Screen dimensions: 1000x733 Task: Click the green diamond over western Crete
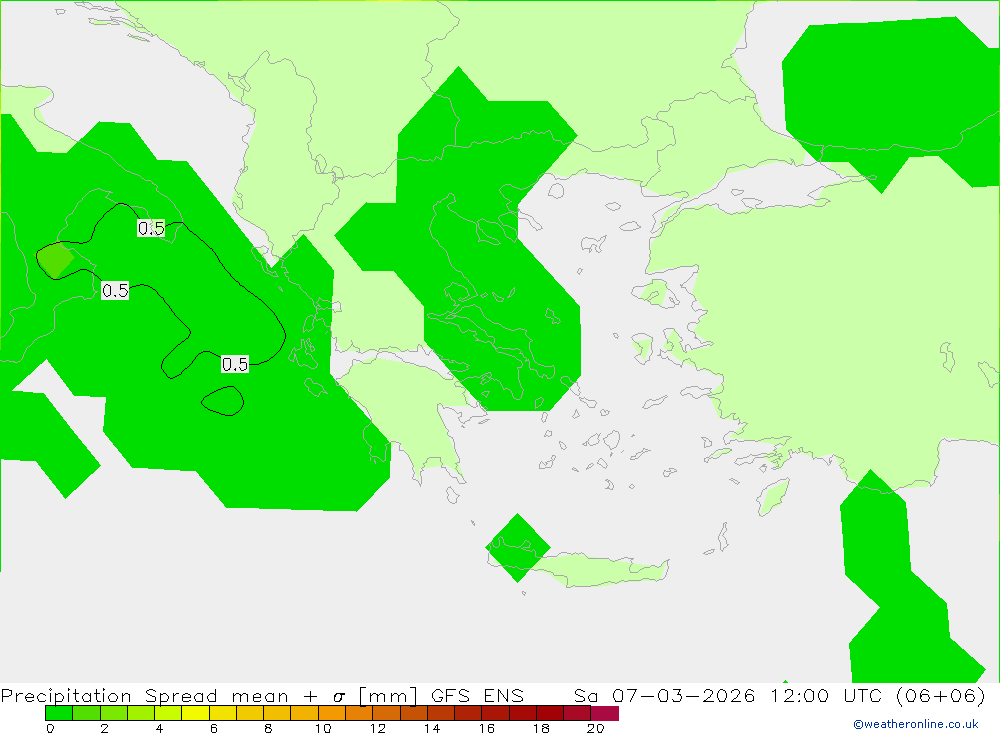point(518,548)
